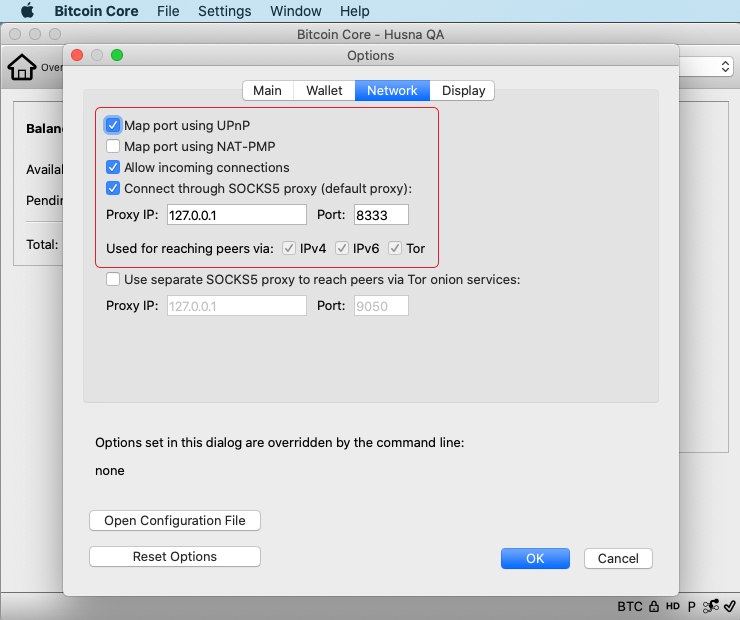Image resolution: width=740 pixels, height=620 pixels.
Task: Click the IPv4 reachability checkbox
Action: 289,248
